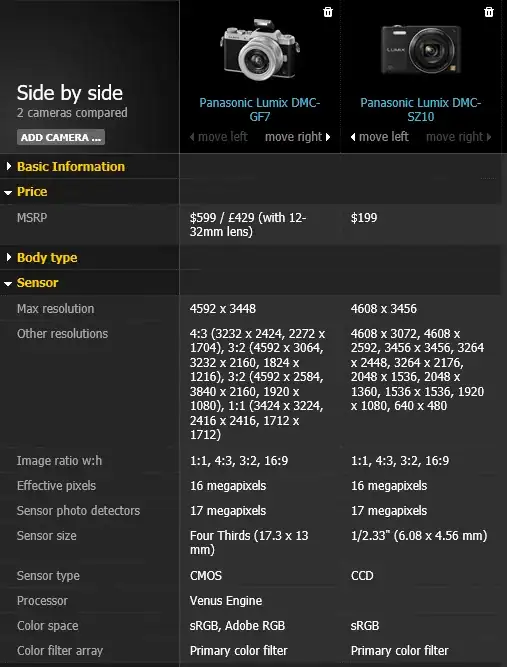Select the Sensor type label
This screenshot has width=507, height=667.
[48, 576]
